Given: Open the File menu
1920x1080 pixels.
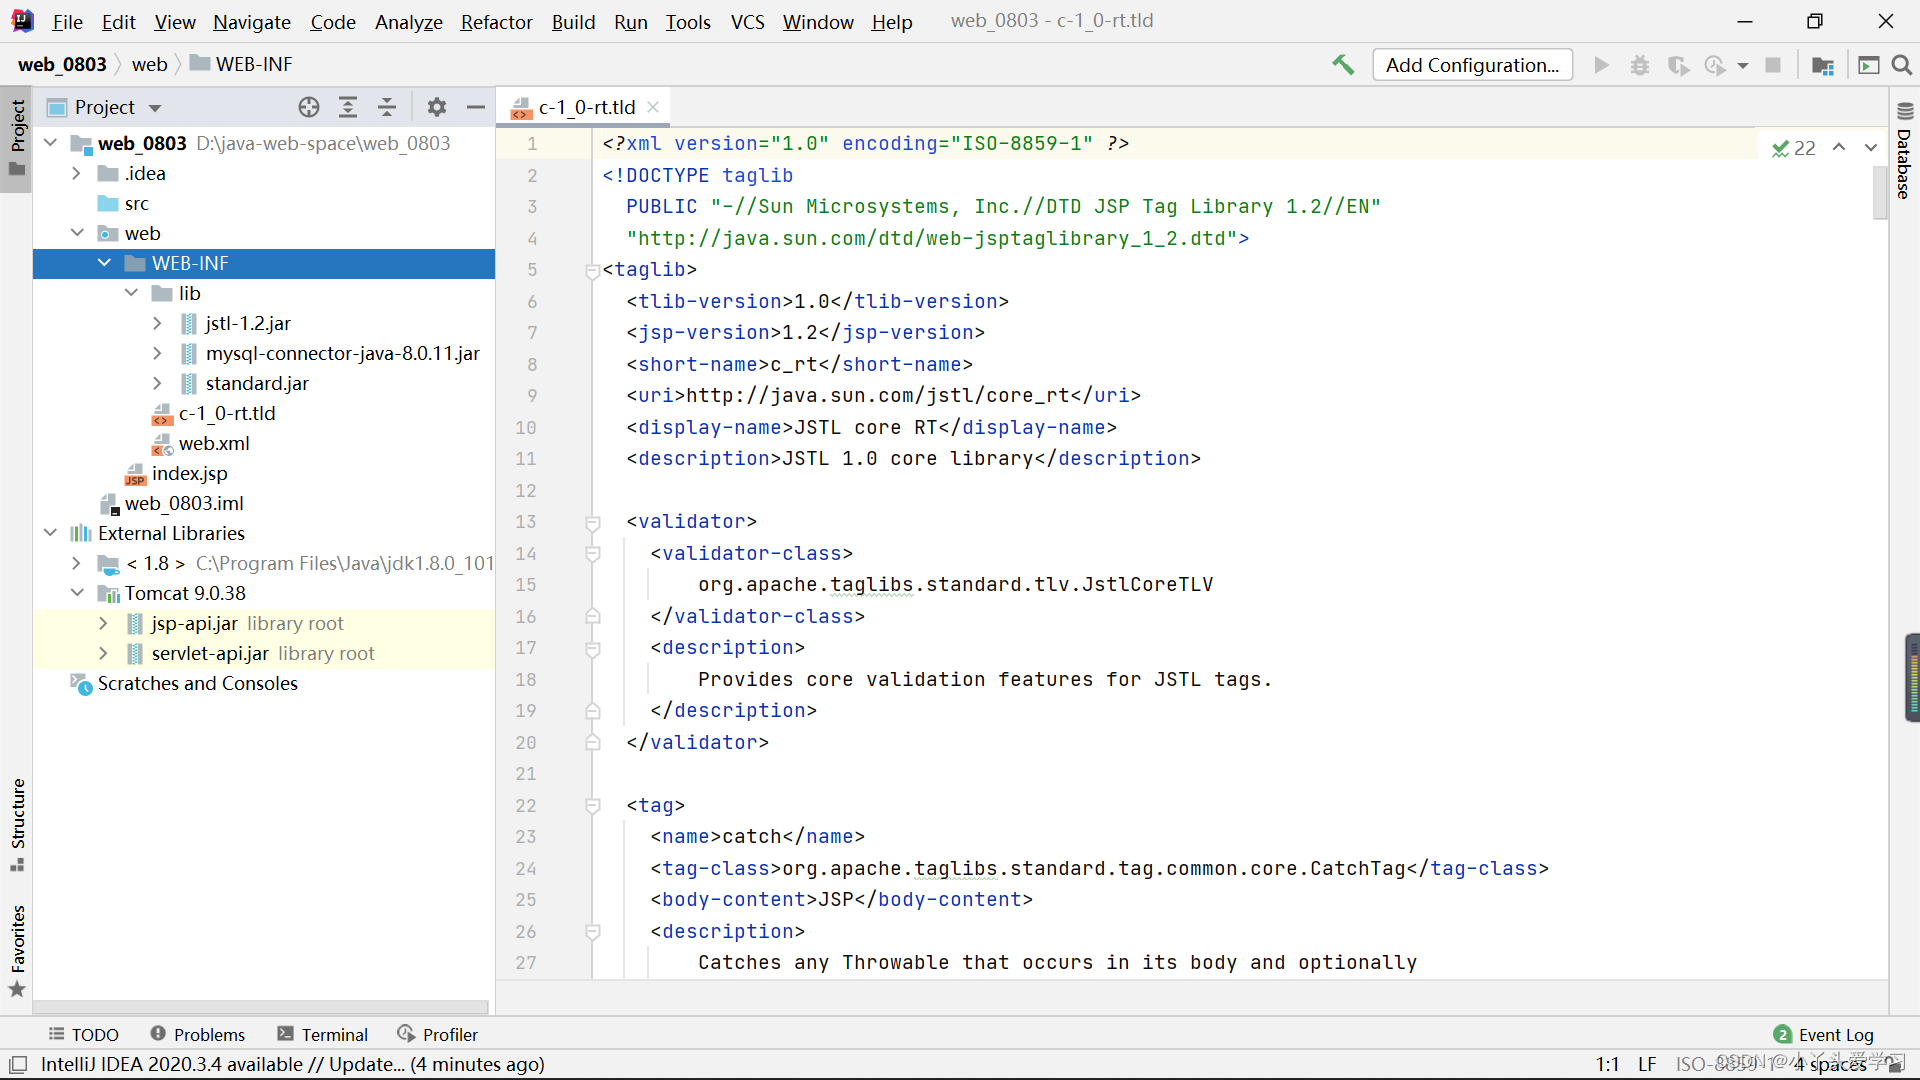Looking at the screenshot, I should coord(67,21).
